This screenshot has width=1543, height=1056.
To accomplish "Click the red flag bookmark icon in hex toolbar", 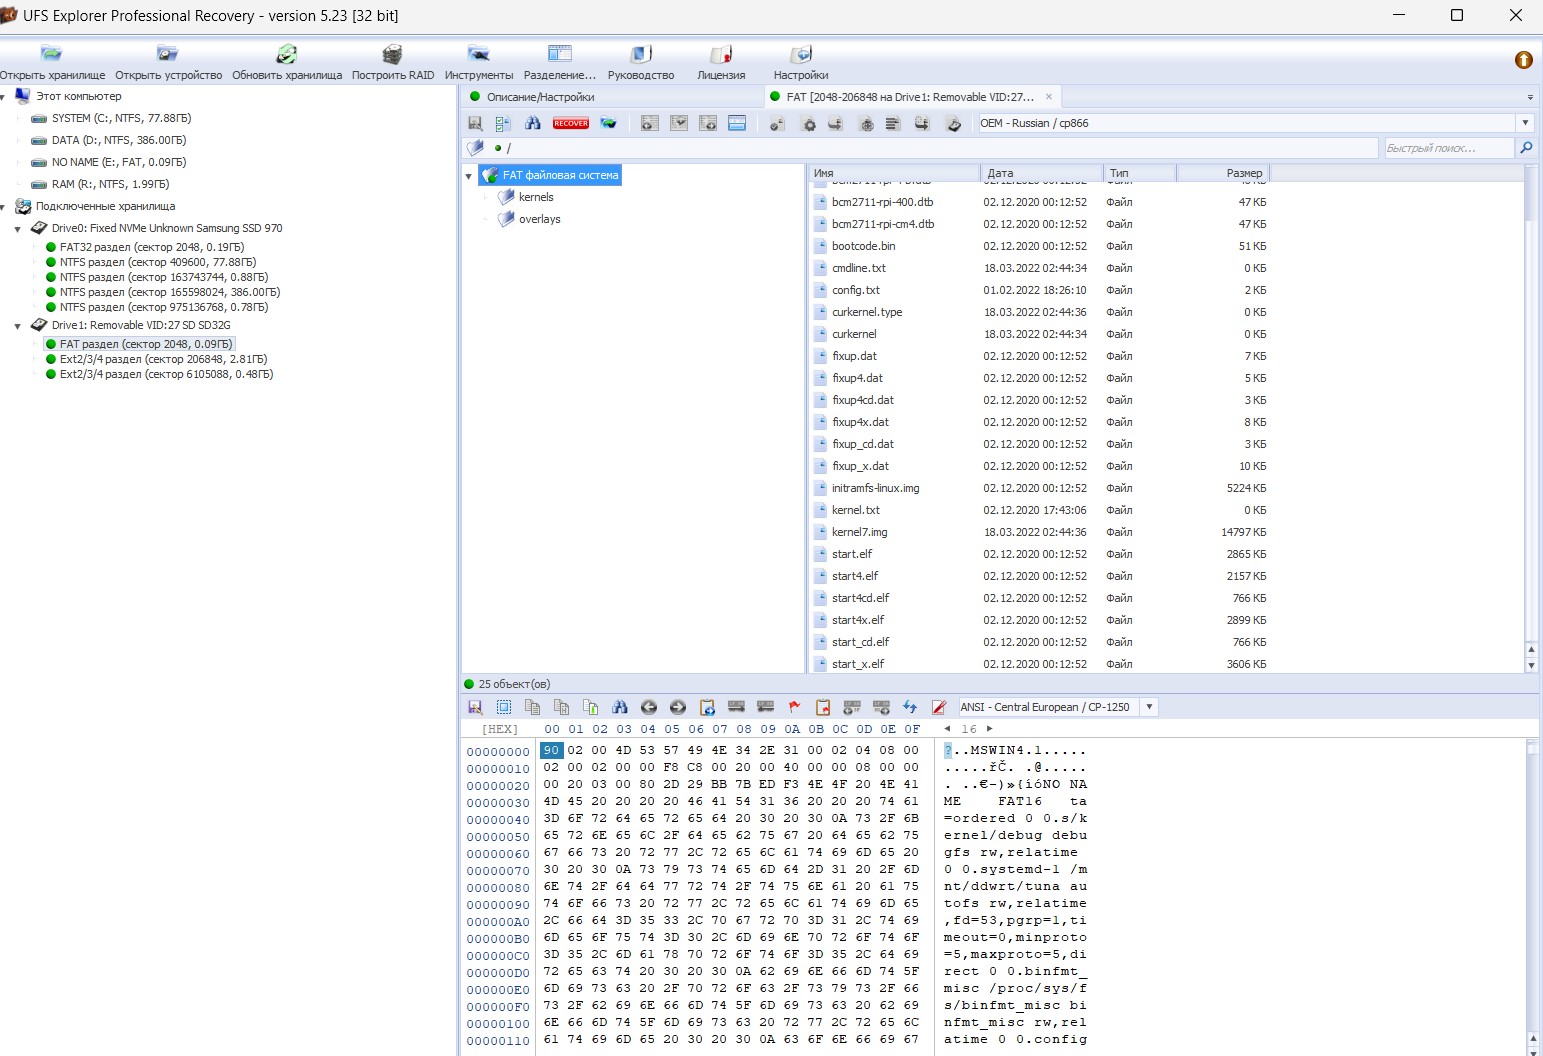I will point(794,707).
